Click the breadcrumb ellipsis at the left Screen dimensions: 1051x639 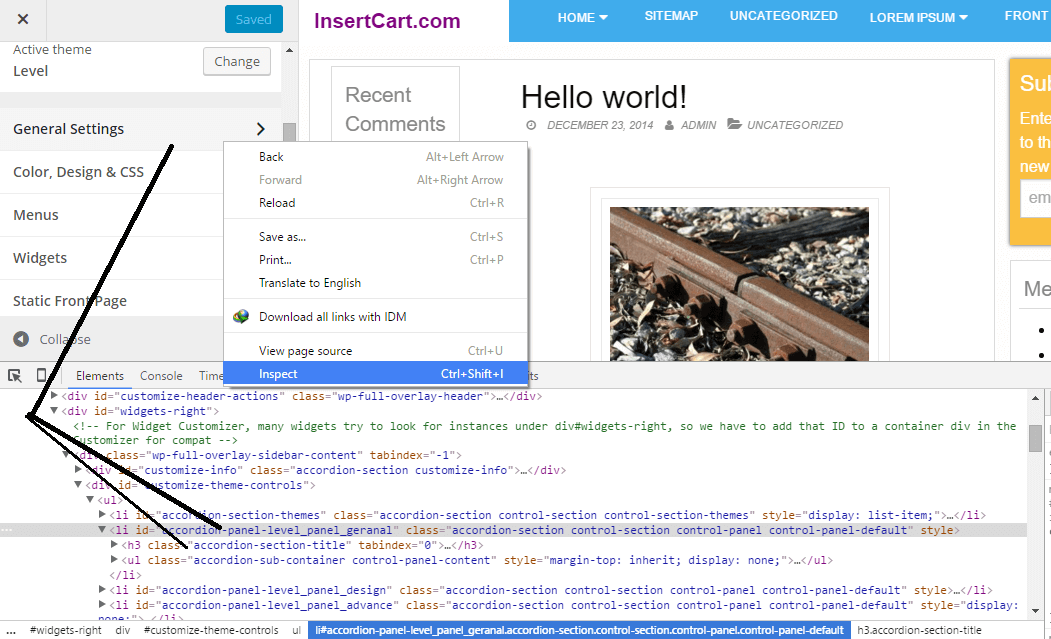pos(10,630)
